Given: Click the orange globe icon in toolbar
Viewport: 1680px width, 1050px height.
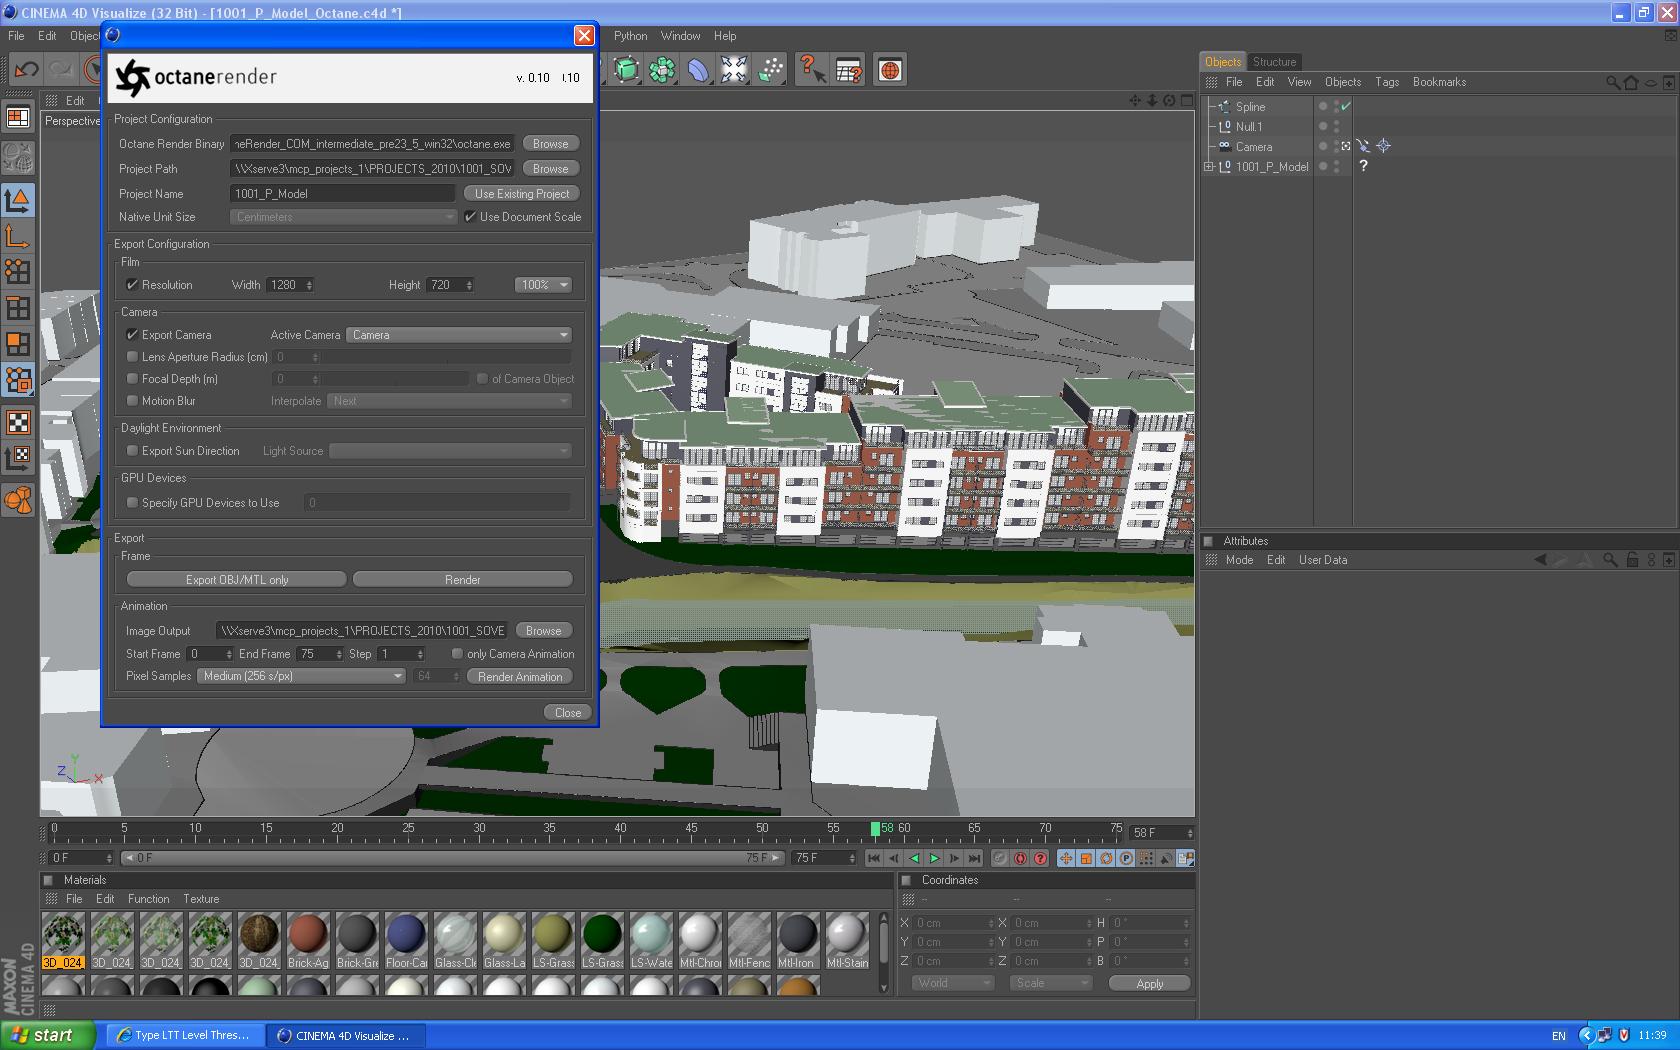Looking at the screenshot, I should [889, 70].
